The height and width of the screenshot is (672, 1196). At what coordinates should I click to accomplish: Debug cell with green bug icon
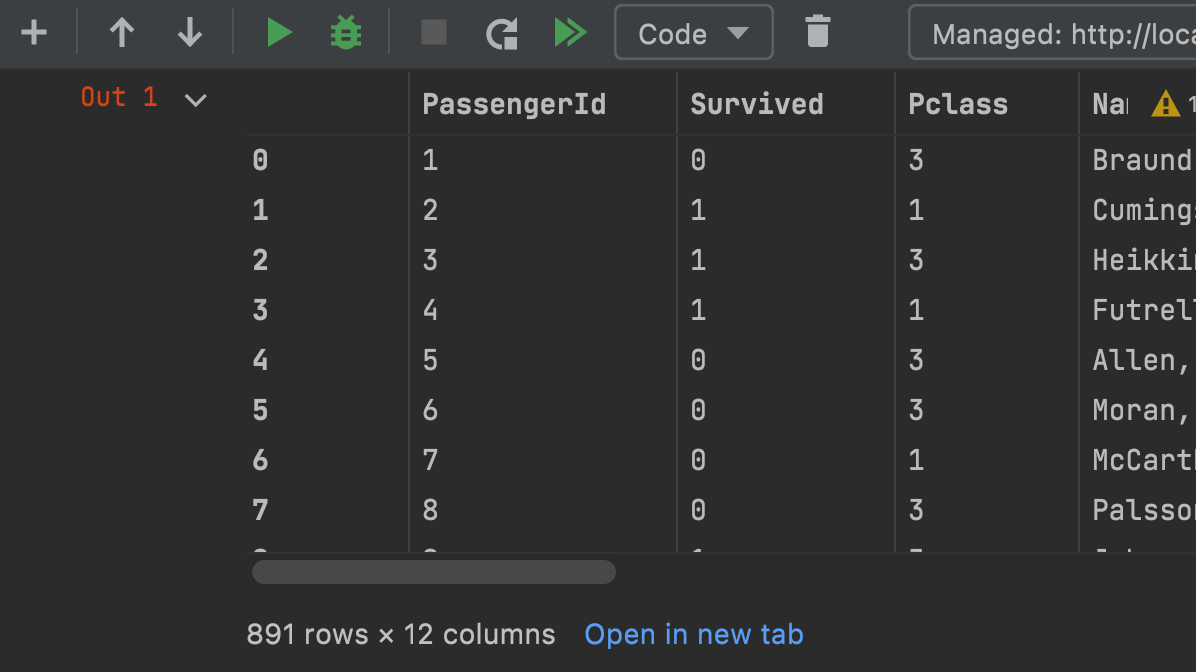[x=346, y=33]
